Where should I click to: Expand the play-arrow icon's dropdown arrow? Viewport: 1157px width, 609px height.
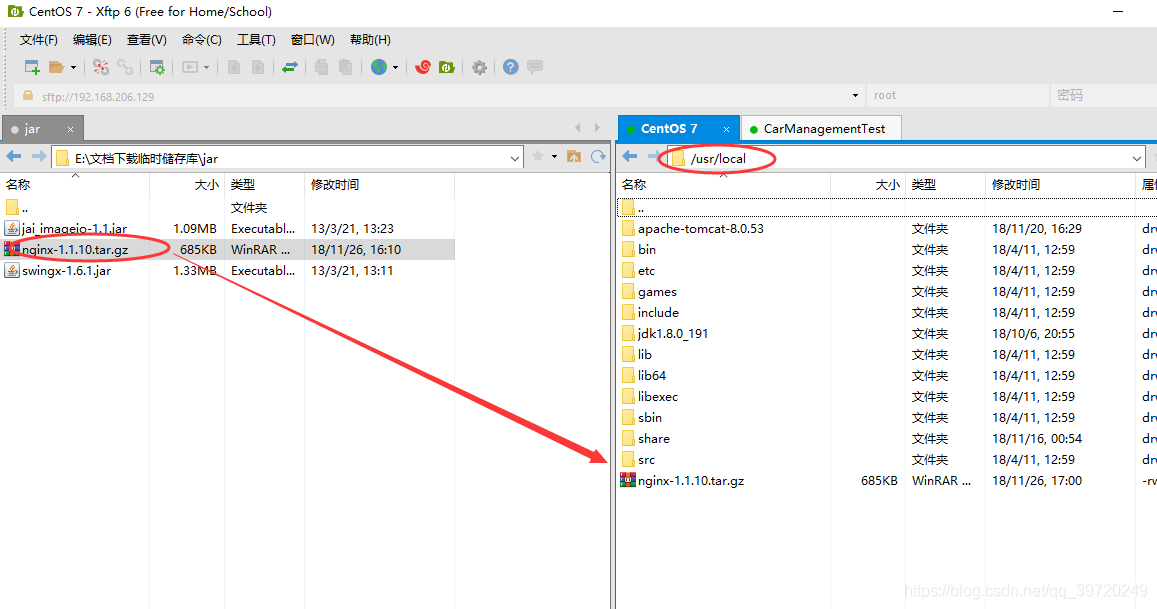[x=207, y=68]
